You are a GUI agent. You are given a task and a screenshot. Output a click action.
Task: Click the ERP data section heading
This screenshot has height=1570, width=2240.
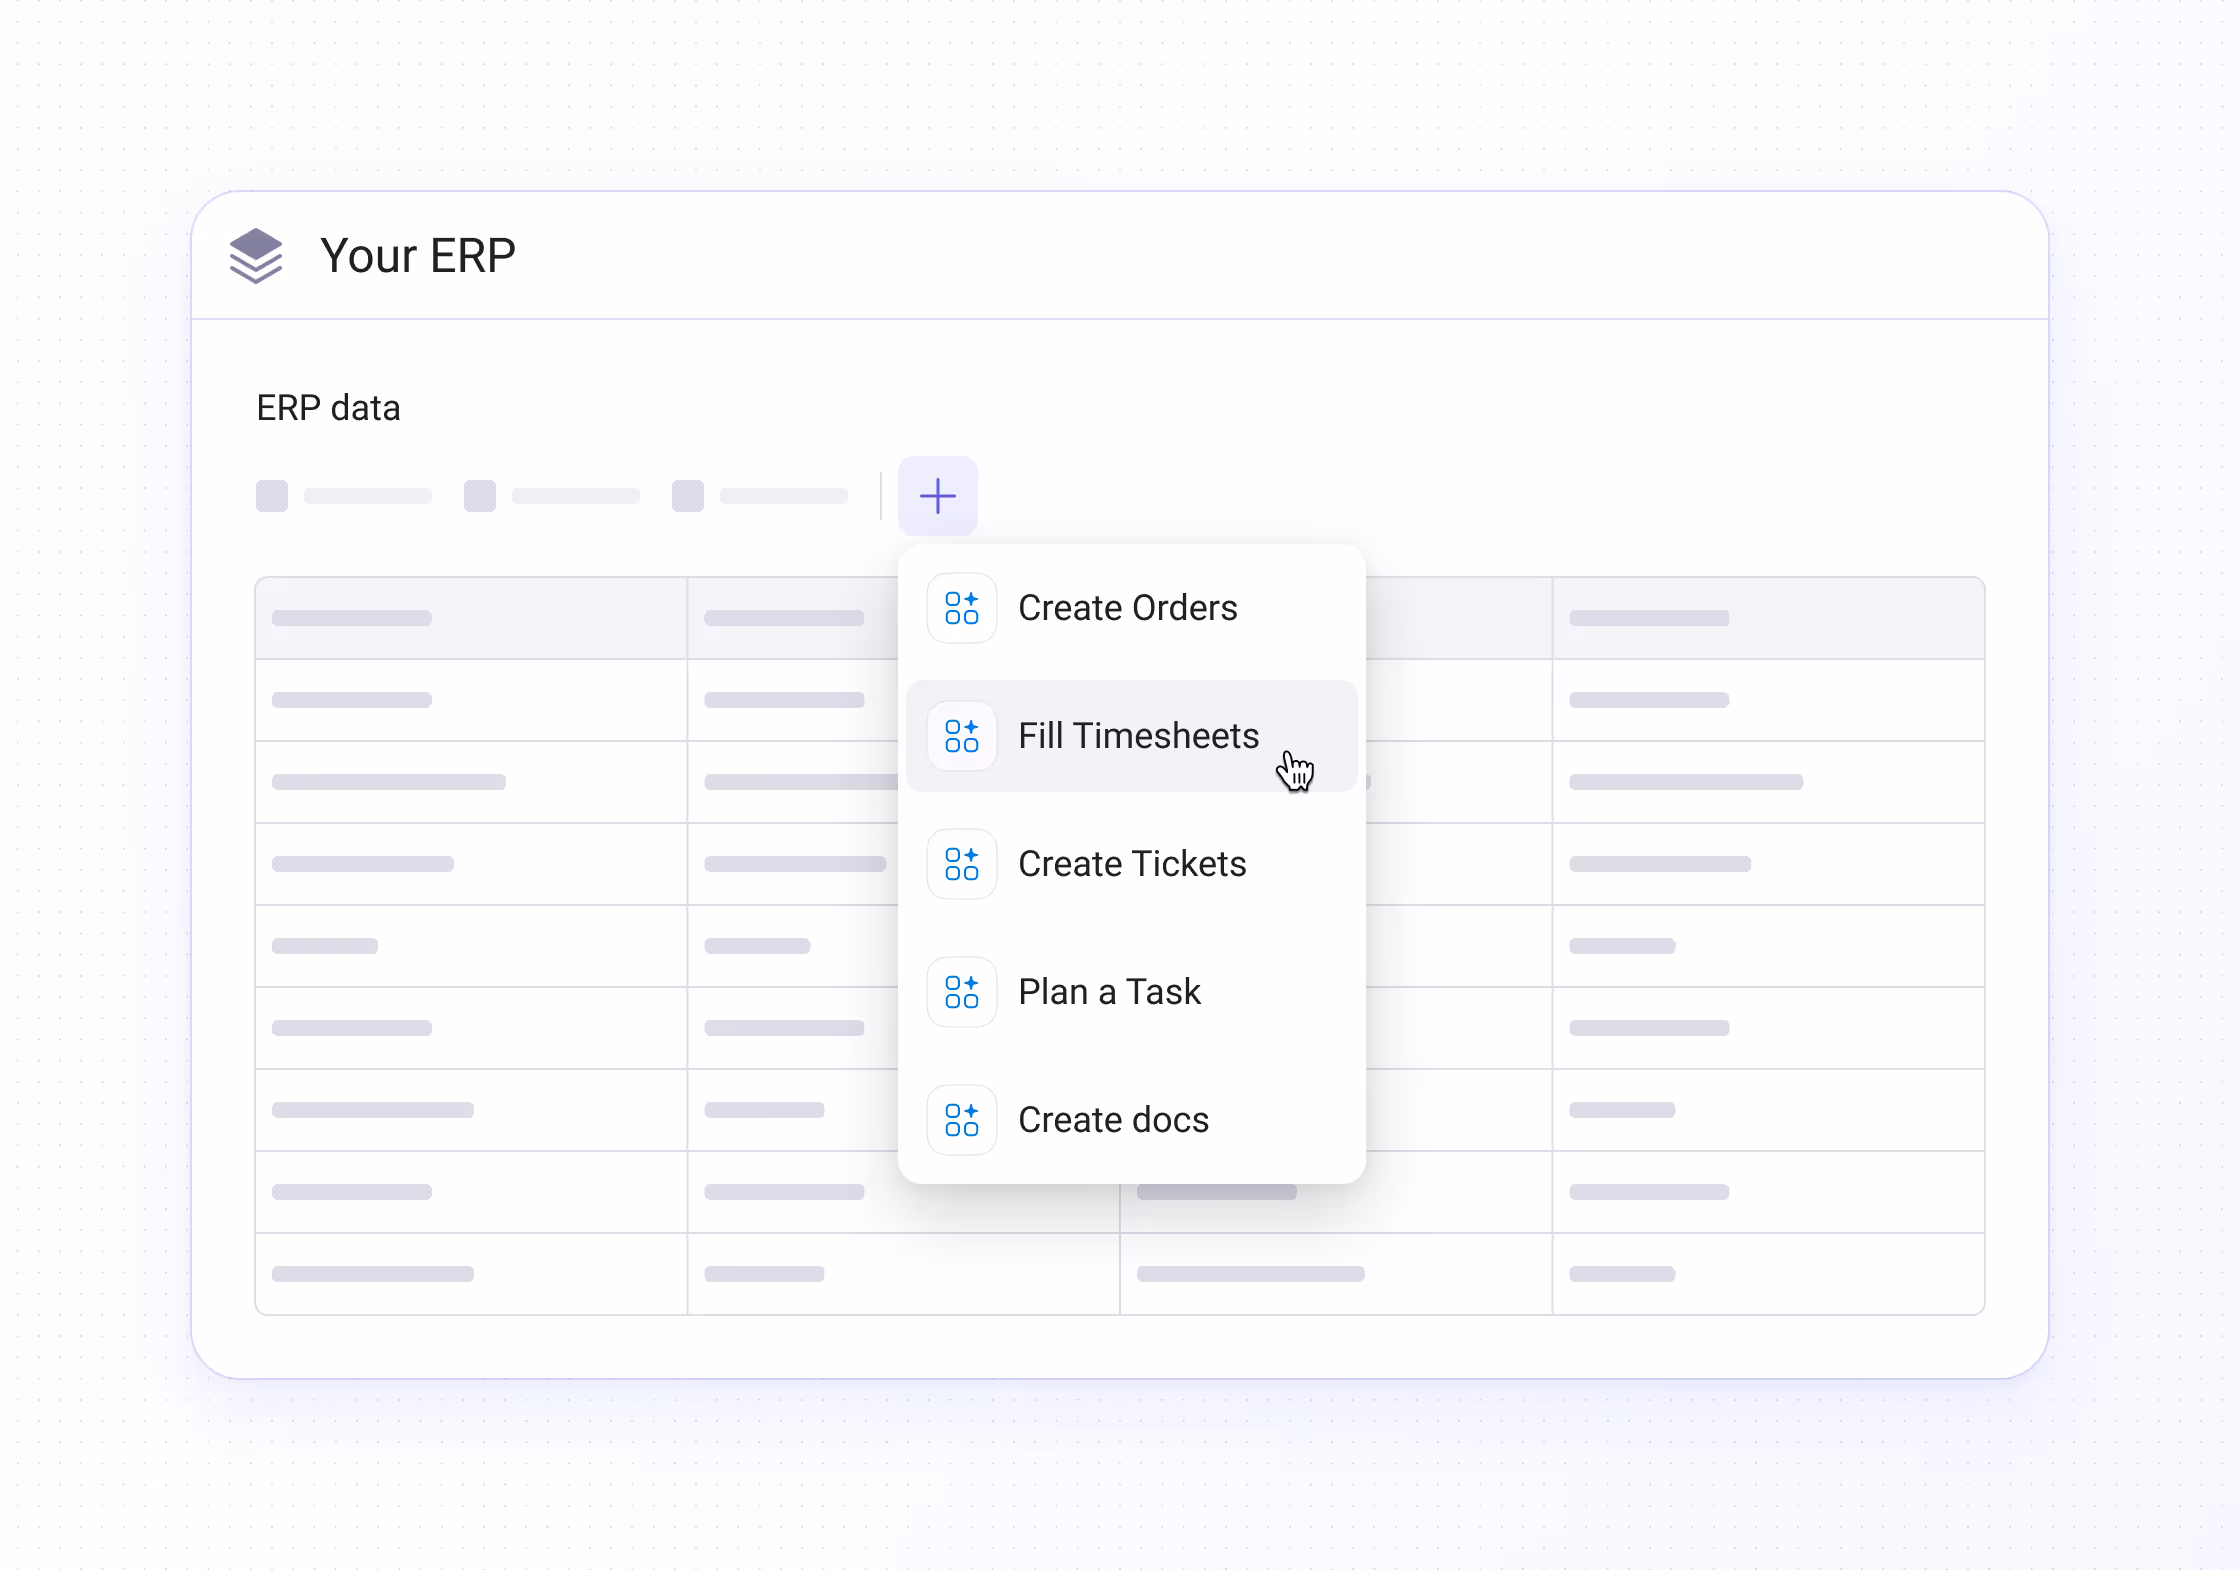point(328,408)
